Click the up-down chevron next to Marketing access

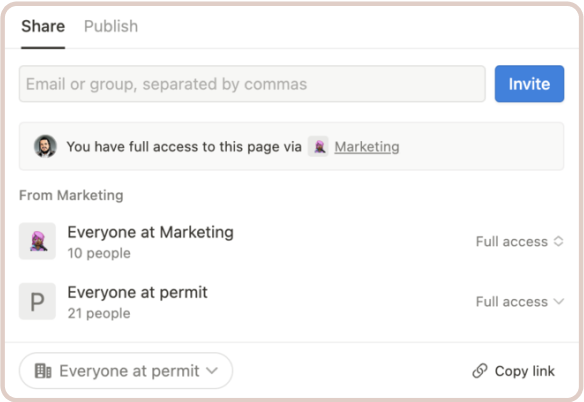point(558,241)
